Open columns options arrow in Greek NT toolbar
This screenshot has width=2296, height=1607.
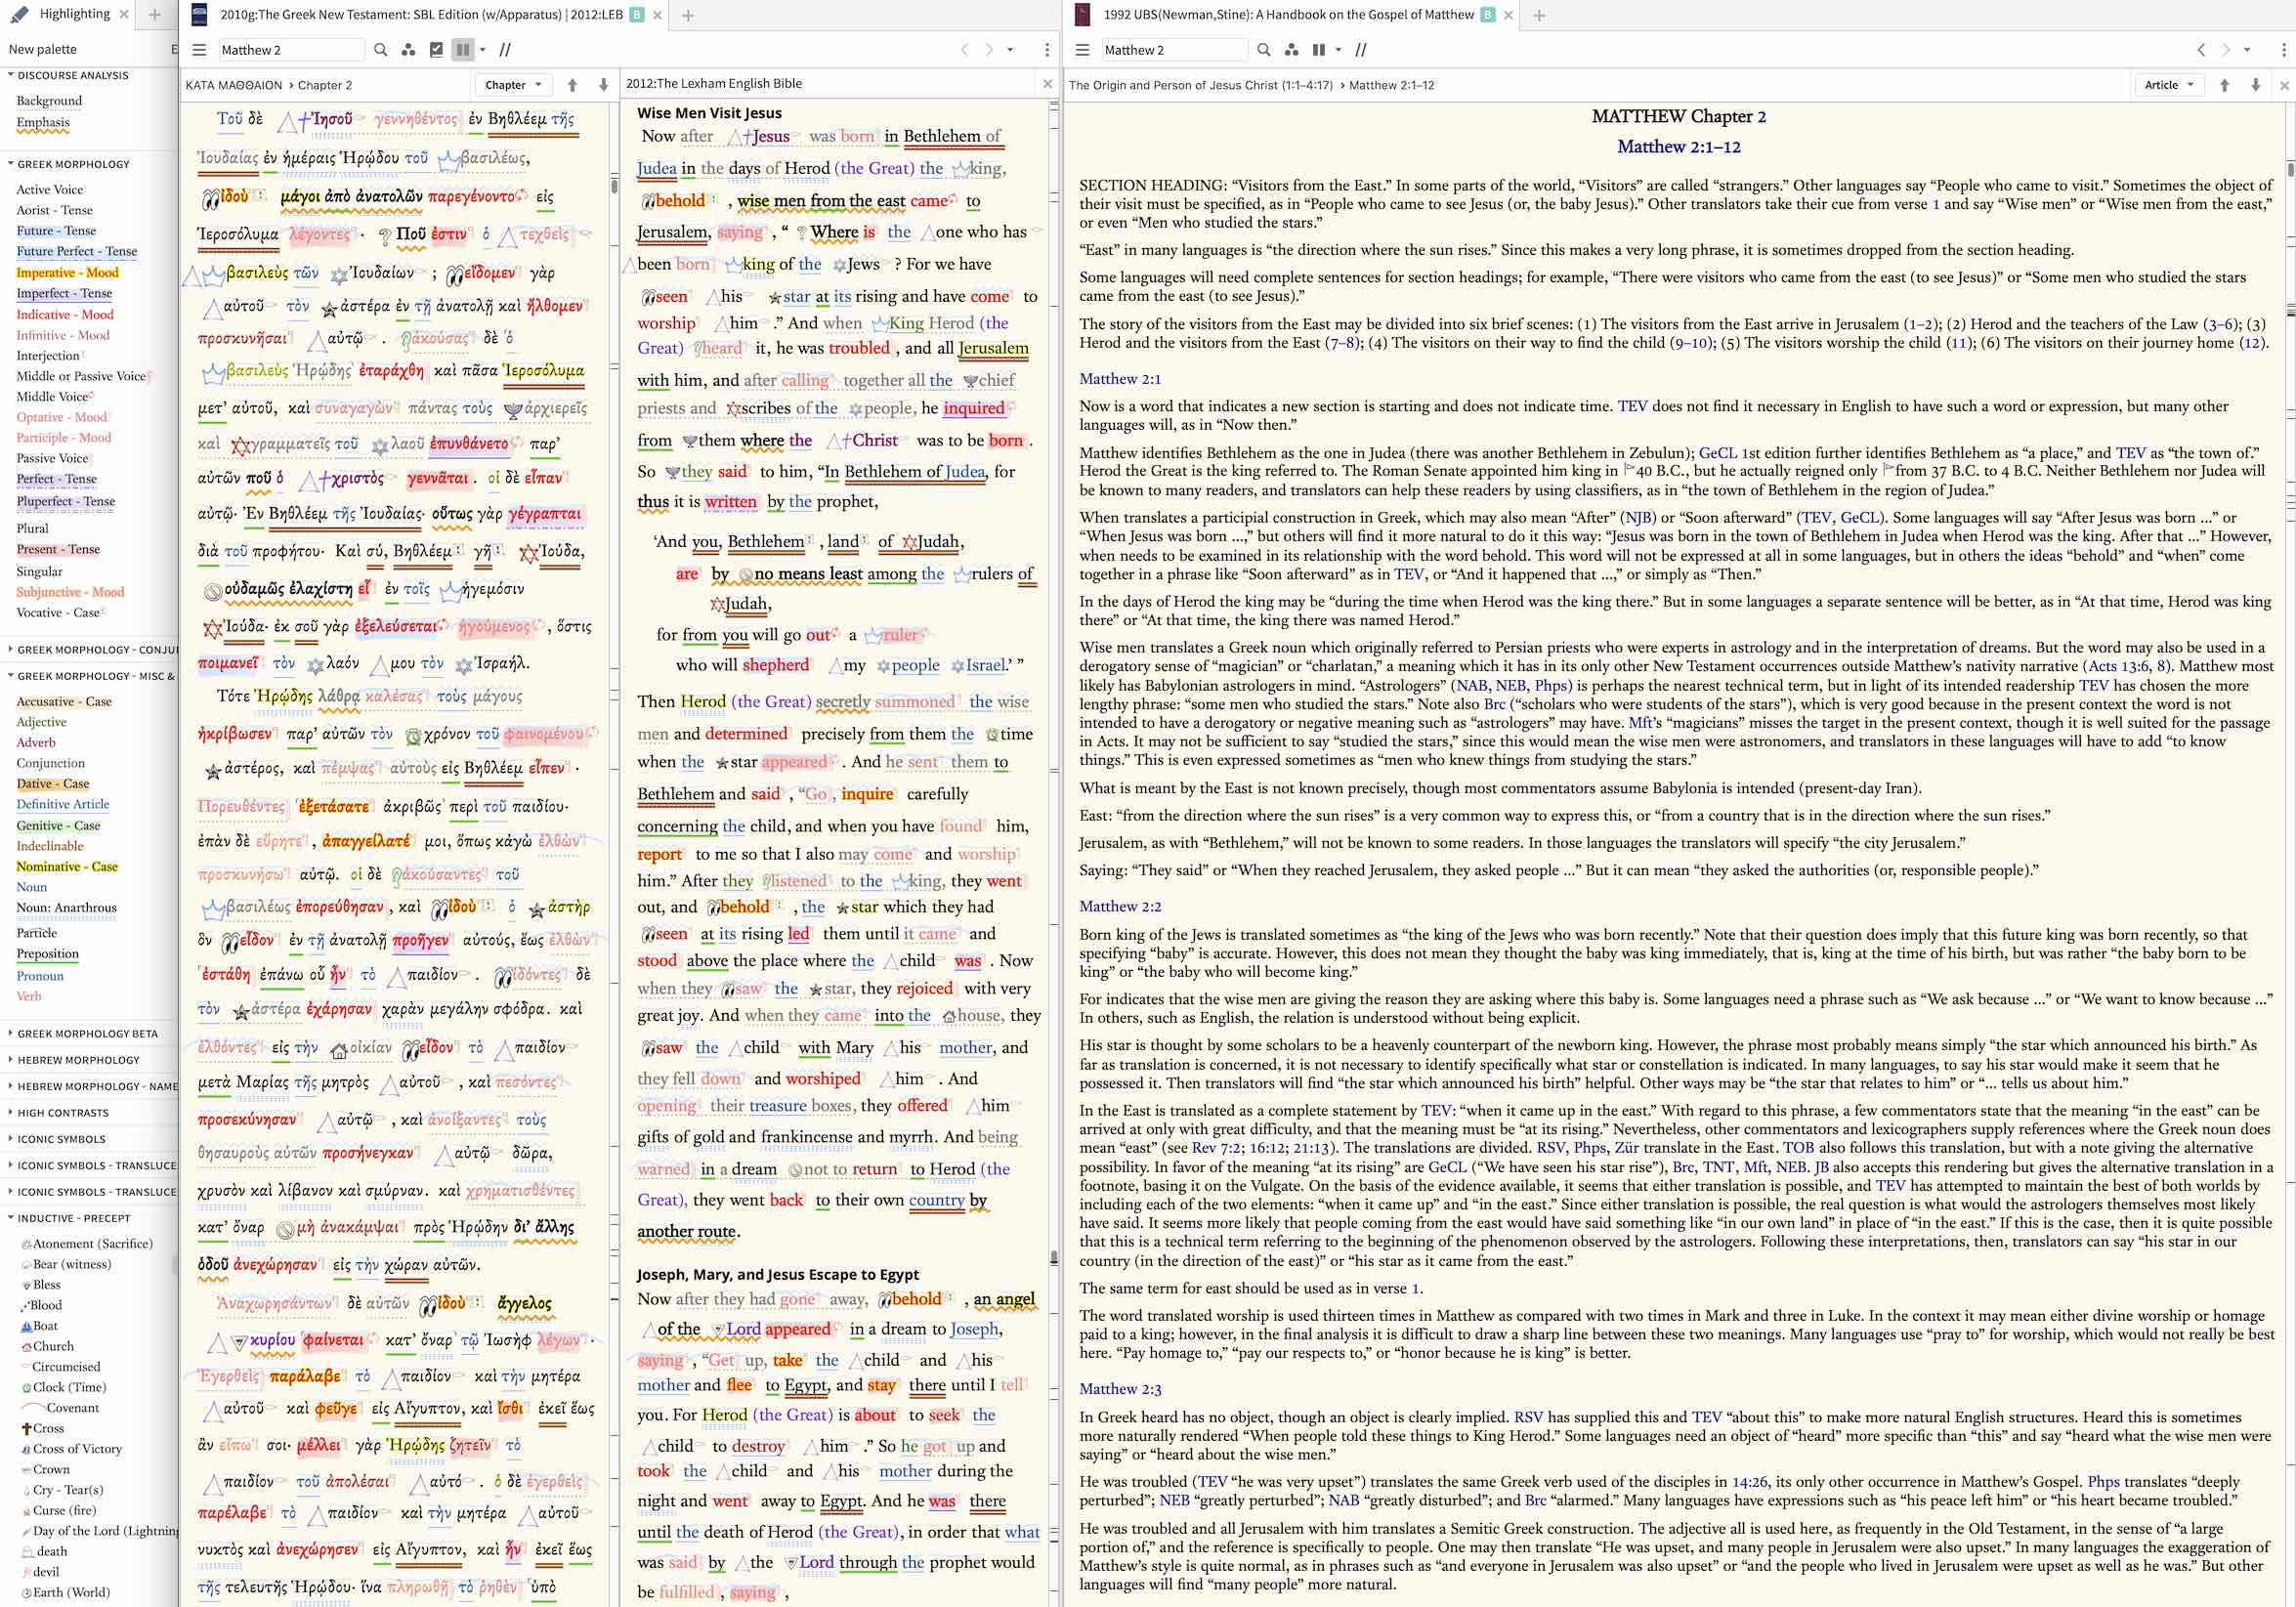click(482, 49)
